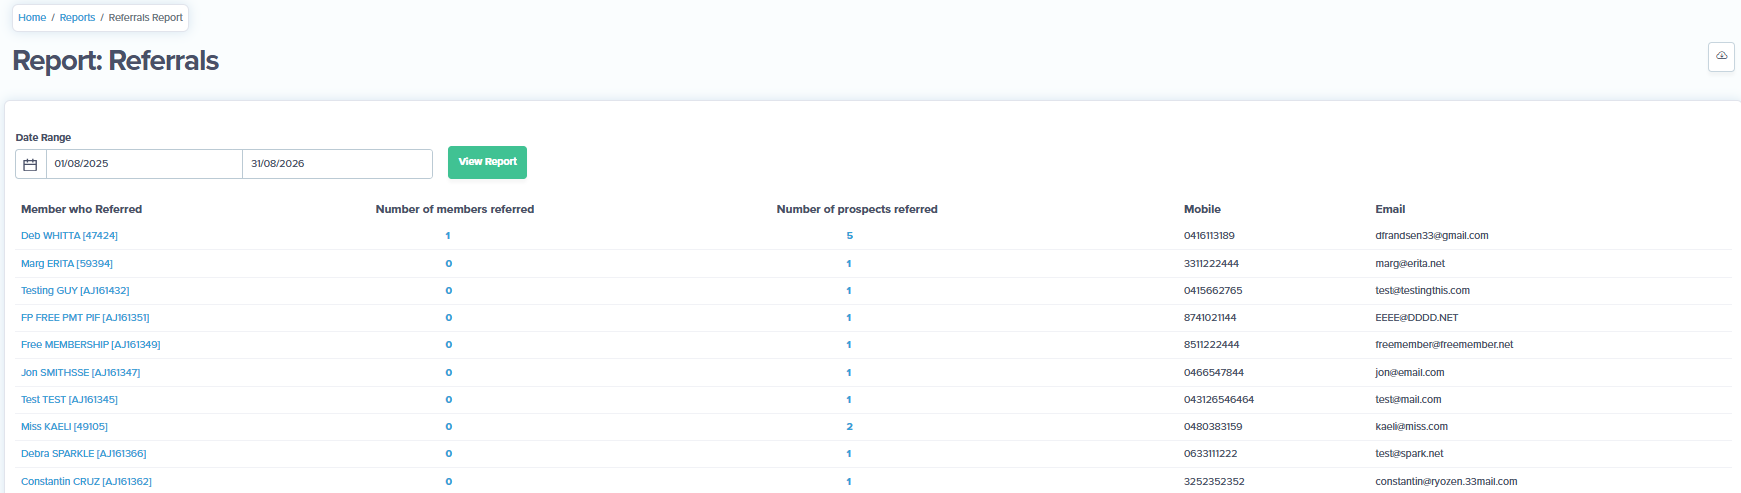The height and width of the screenshot is (493, 1741).
Task: Select mobile number 8741021144
Action: (1210, 318)
